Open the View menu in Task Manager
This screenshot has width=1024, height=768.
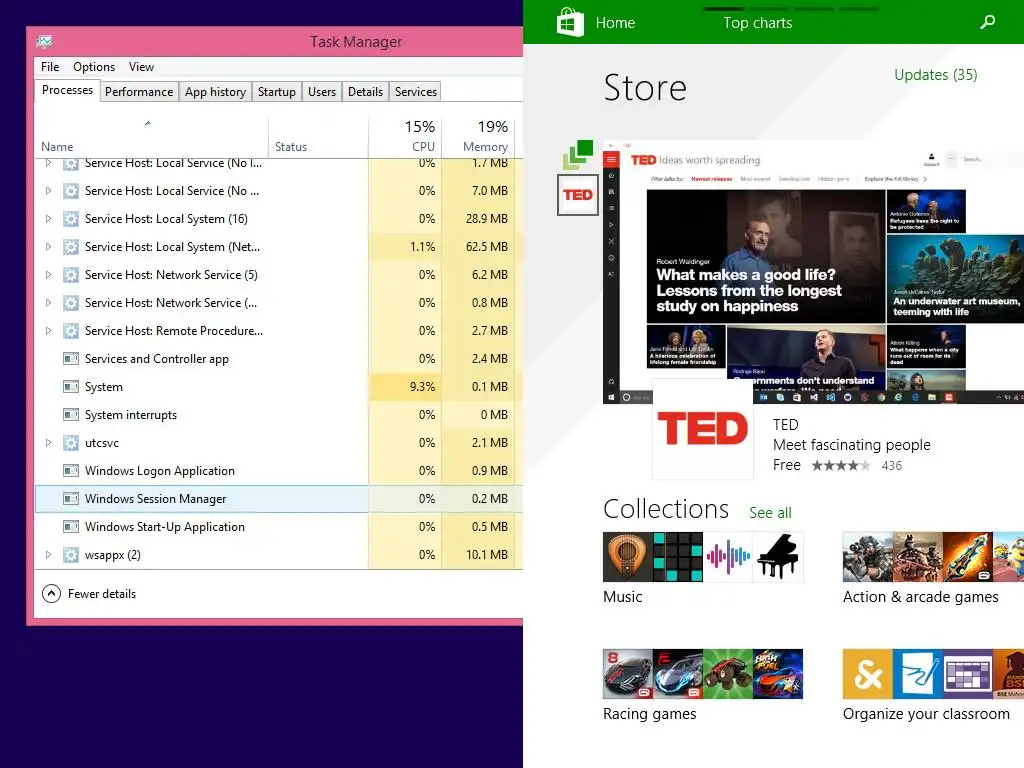point(141,67)
